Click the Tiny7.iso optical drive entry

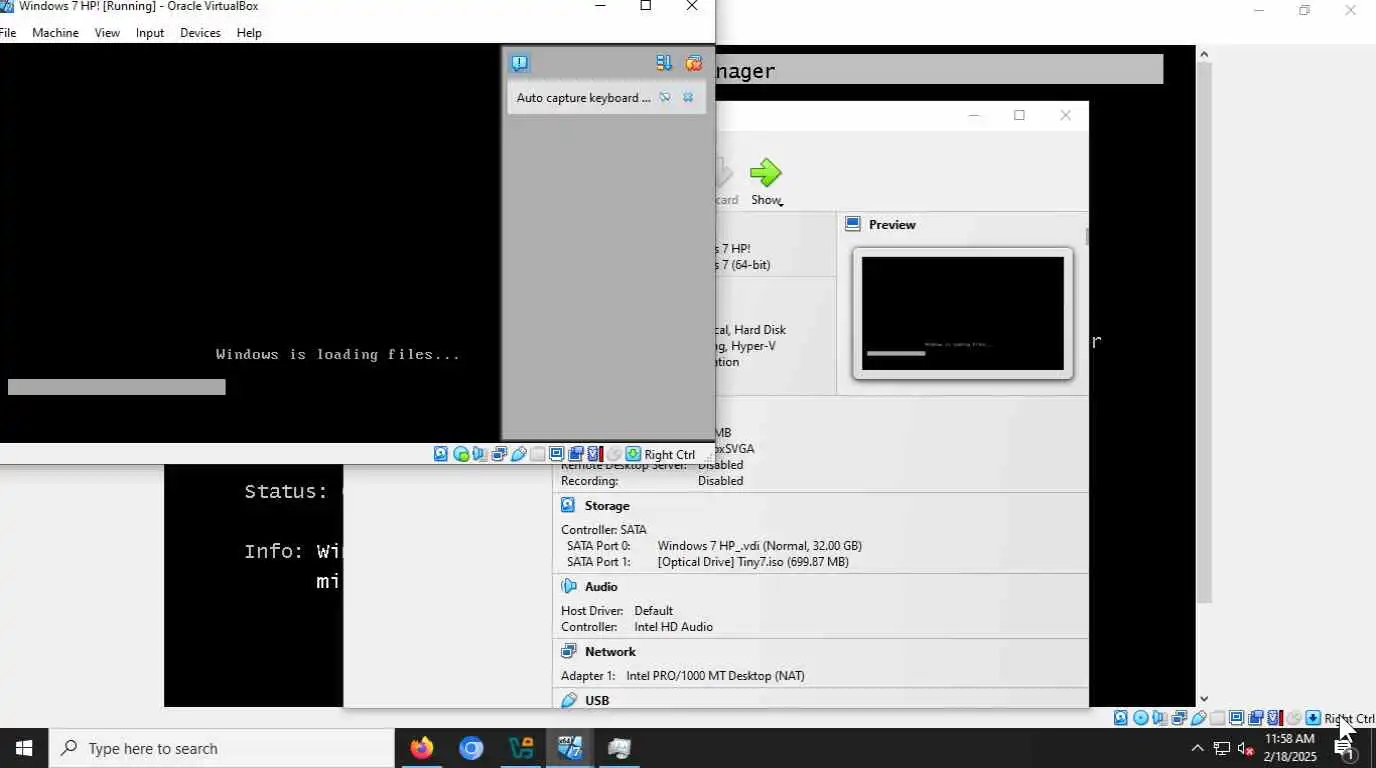[x=753, y=562]
